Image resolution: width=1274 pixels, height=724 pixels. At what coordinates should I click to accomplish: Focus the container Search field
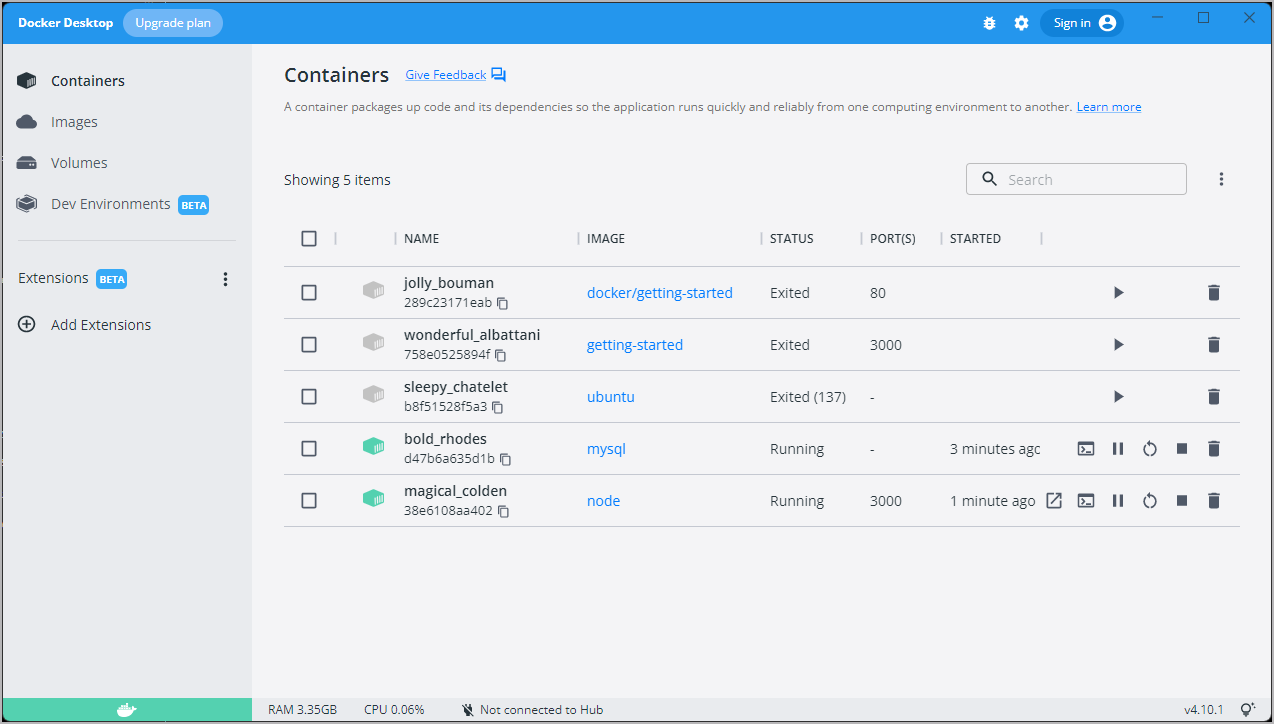point(1076,179)
